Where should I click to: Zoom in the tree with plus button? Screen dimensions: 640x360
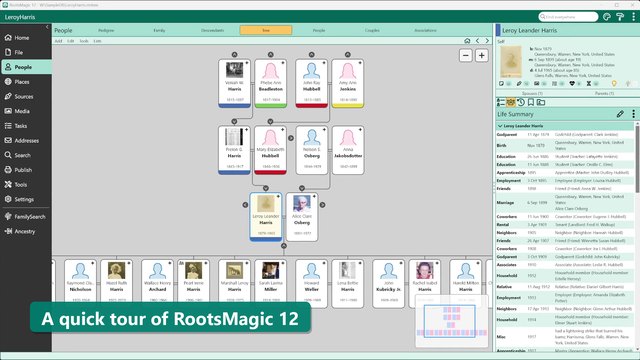click(482, 56)
